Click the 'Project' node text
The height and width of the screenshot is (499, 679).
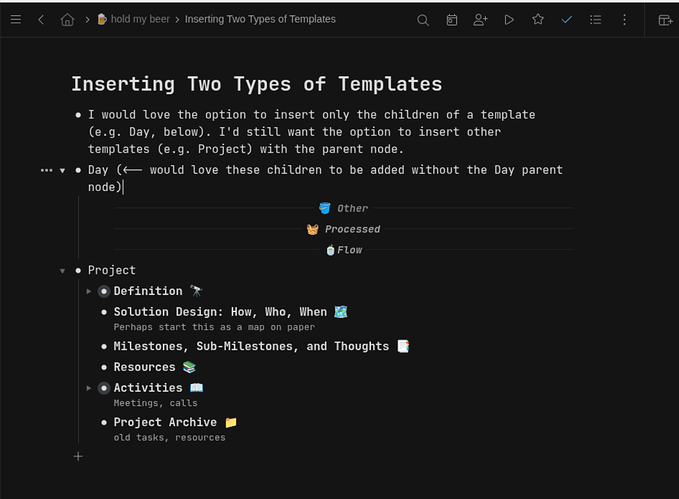pos(112,270)
